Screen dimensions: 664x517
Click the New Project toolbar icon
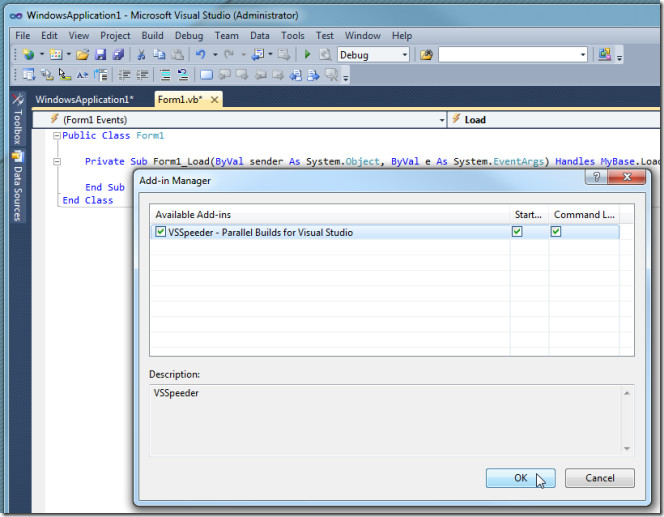tap(28, 54)
